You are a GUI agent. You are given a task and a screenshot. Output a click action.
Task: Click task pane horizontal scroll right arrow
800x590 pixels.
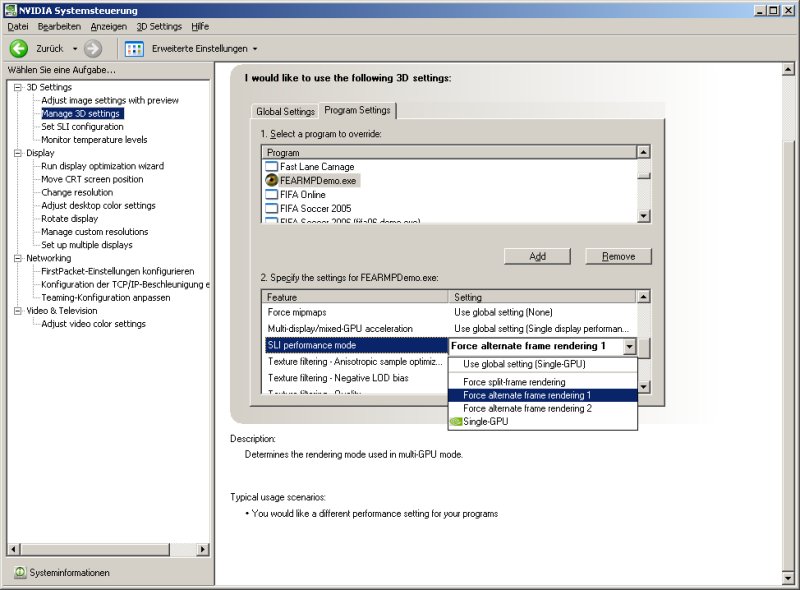203,549
